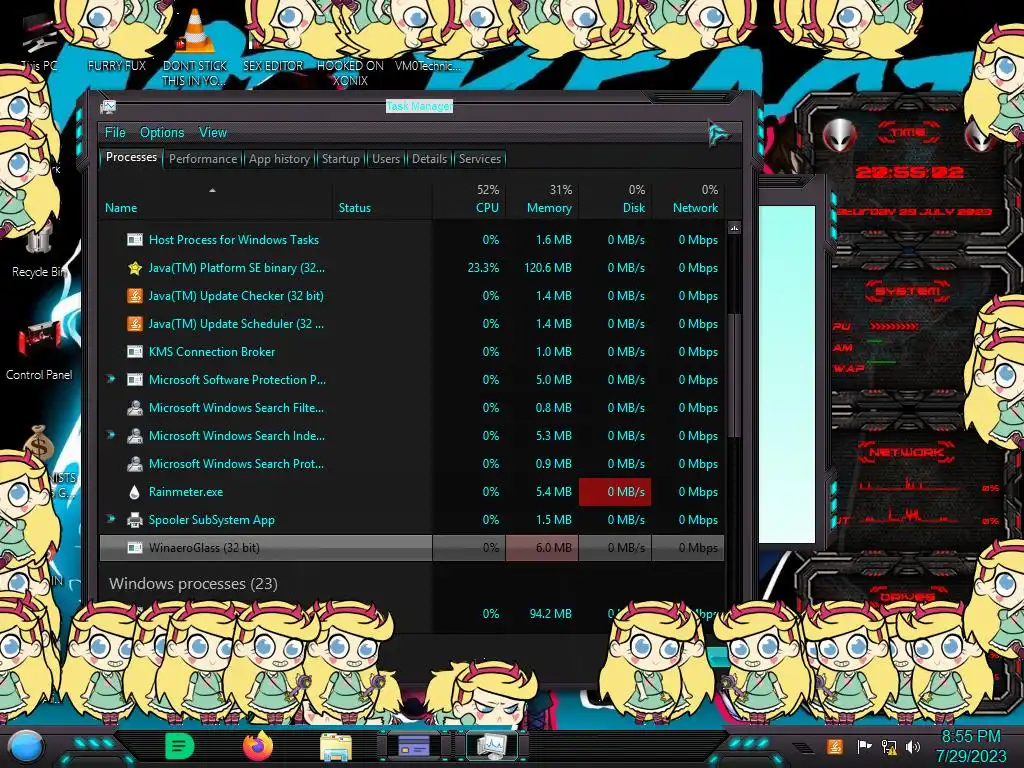
Task: Open the Options menu
Action: [162, 133]
